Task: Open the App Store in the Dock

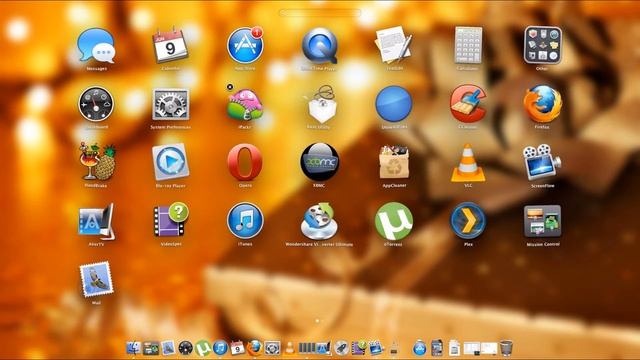Action: click(420, 348)
